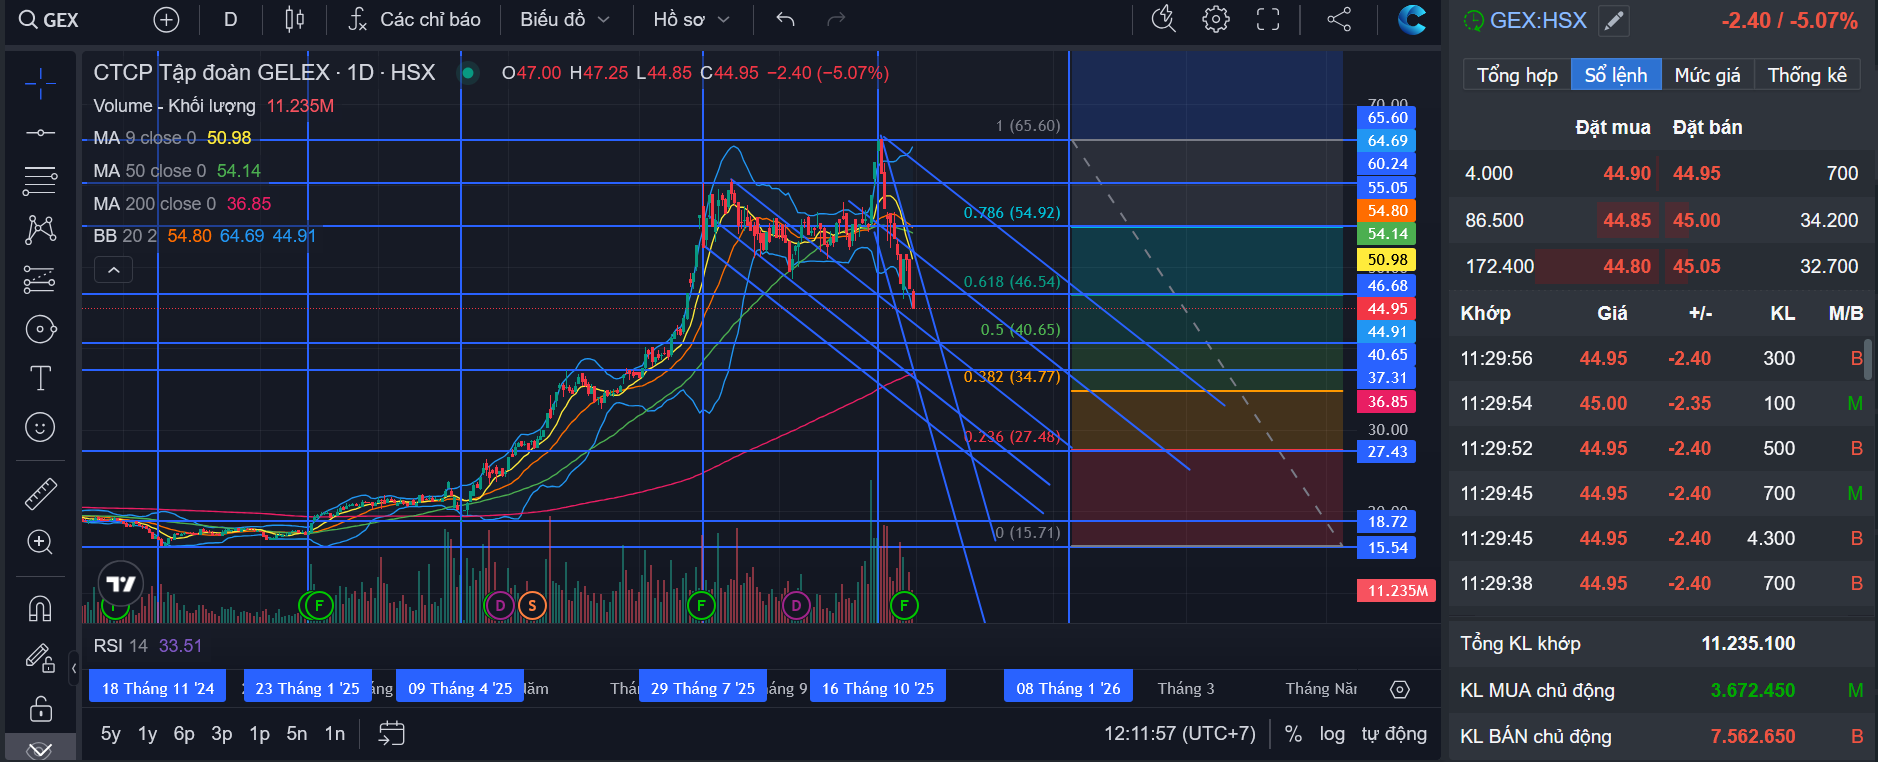Viewport: 1878px width, 762px height.
Task: Enter fullscreen chart mode
Action: point(1268,19)
